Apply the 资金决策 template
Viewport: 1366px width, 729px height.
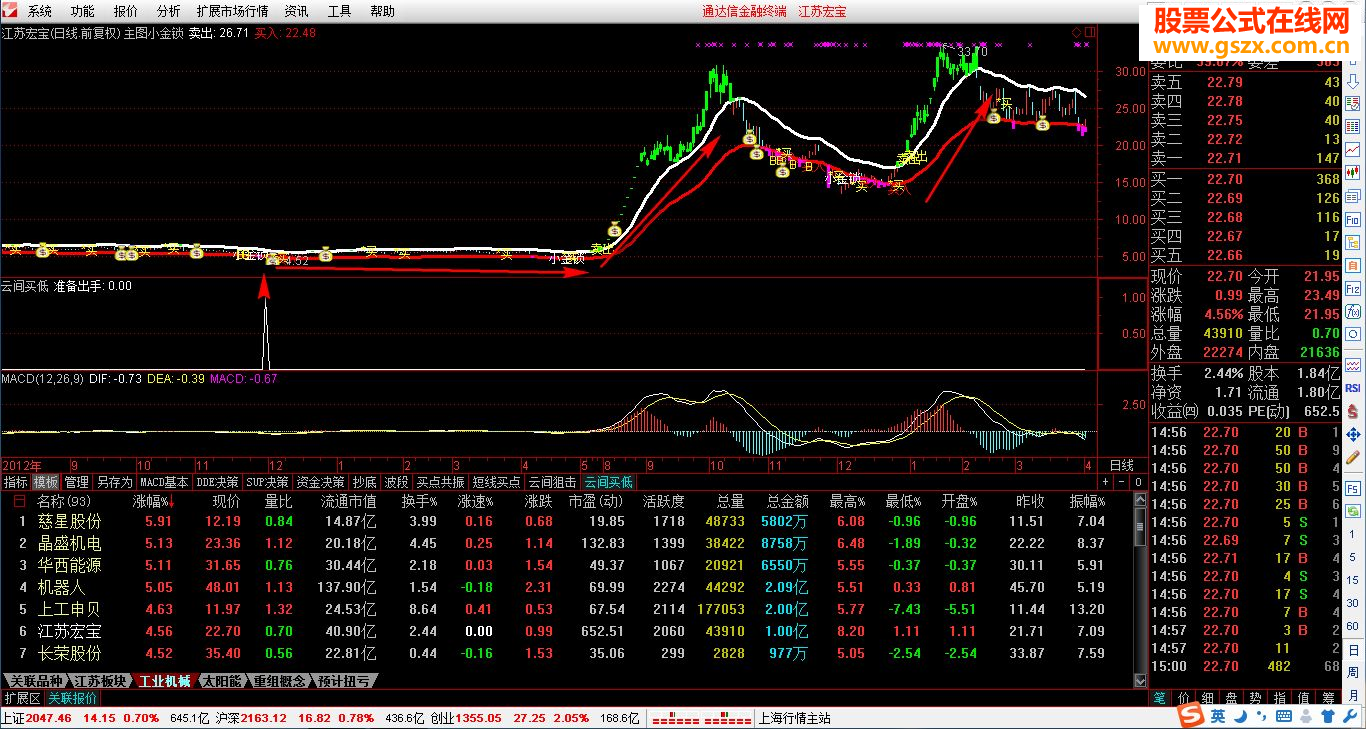pos(320,482)
